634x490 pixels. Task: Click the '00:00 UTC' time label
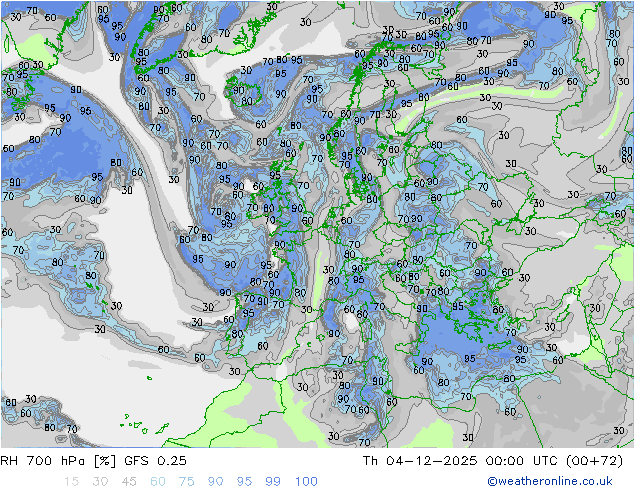[522, 461]
